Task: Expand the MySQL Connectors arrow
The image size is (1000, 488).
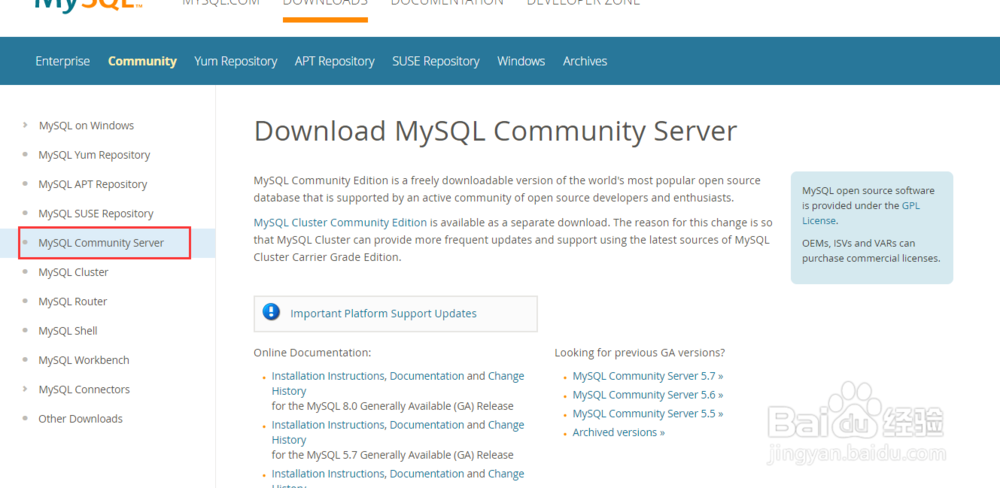Action: (x=25, y=389)
